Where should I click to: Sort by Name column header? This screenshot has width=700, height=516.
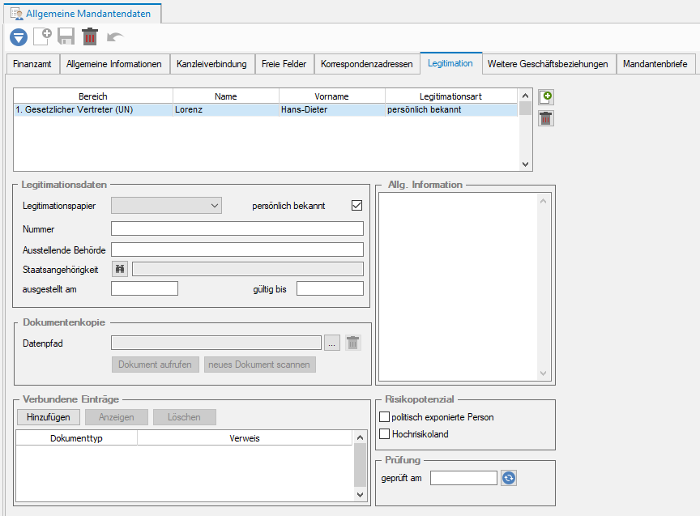(x=226, y=96)
